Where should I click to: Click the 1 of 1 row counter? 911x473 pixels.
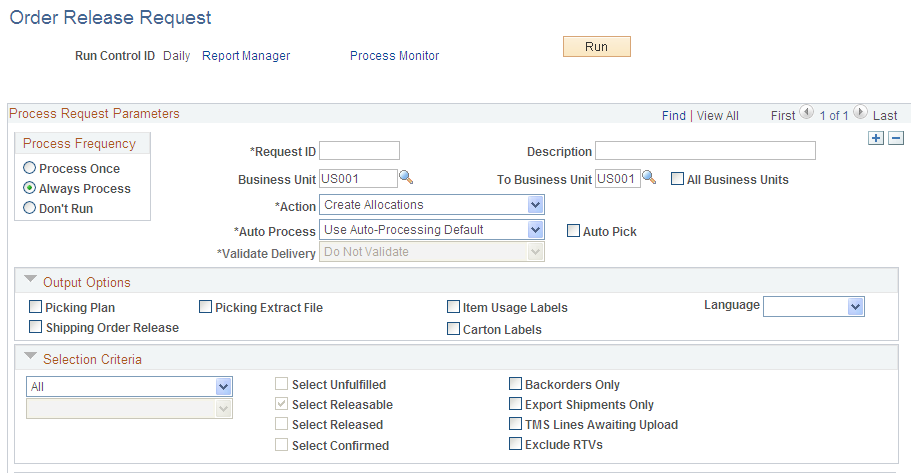pyautogui.click(x=834, y=116)
